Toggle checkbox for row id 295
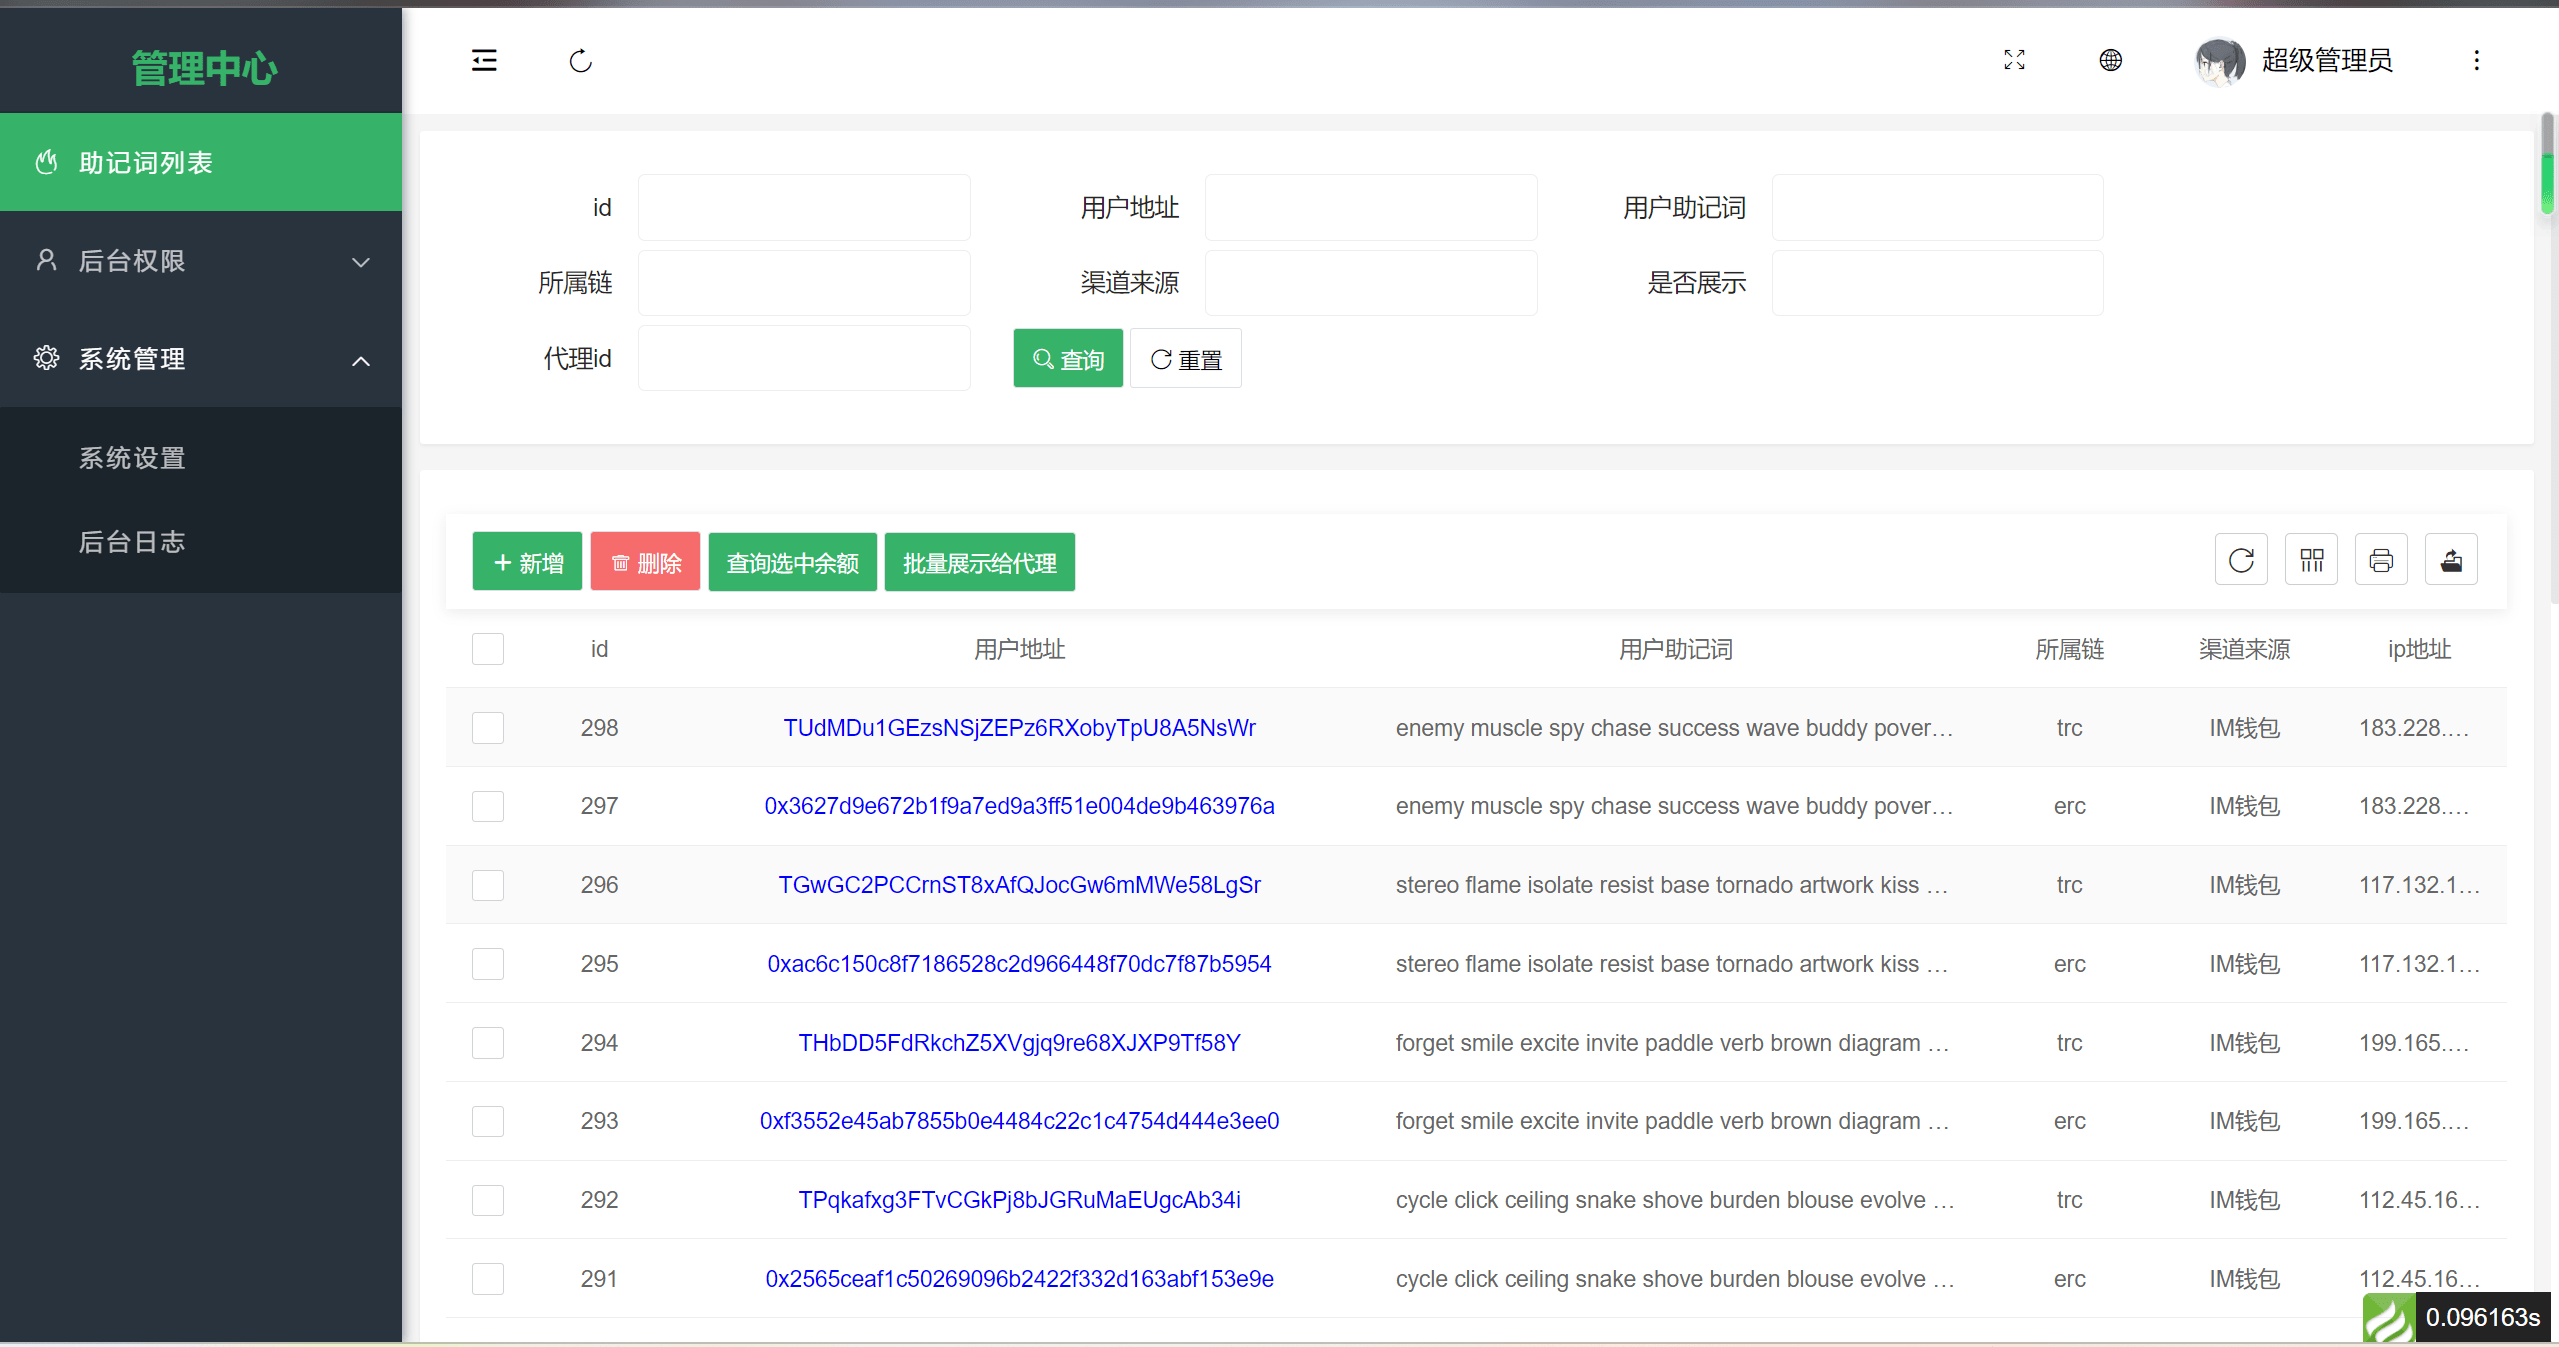The width and height of the screenshot is (2559, 1347). tap(487, 963)
